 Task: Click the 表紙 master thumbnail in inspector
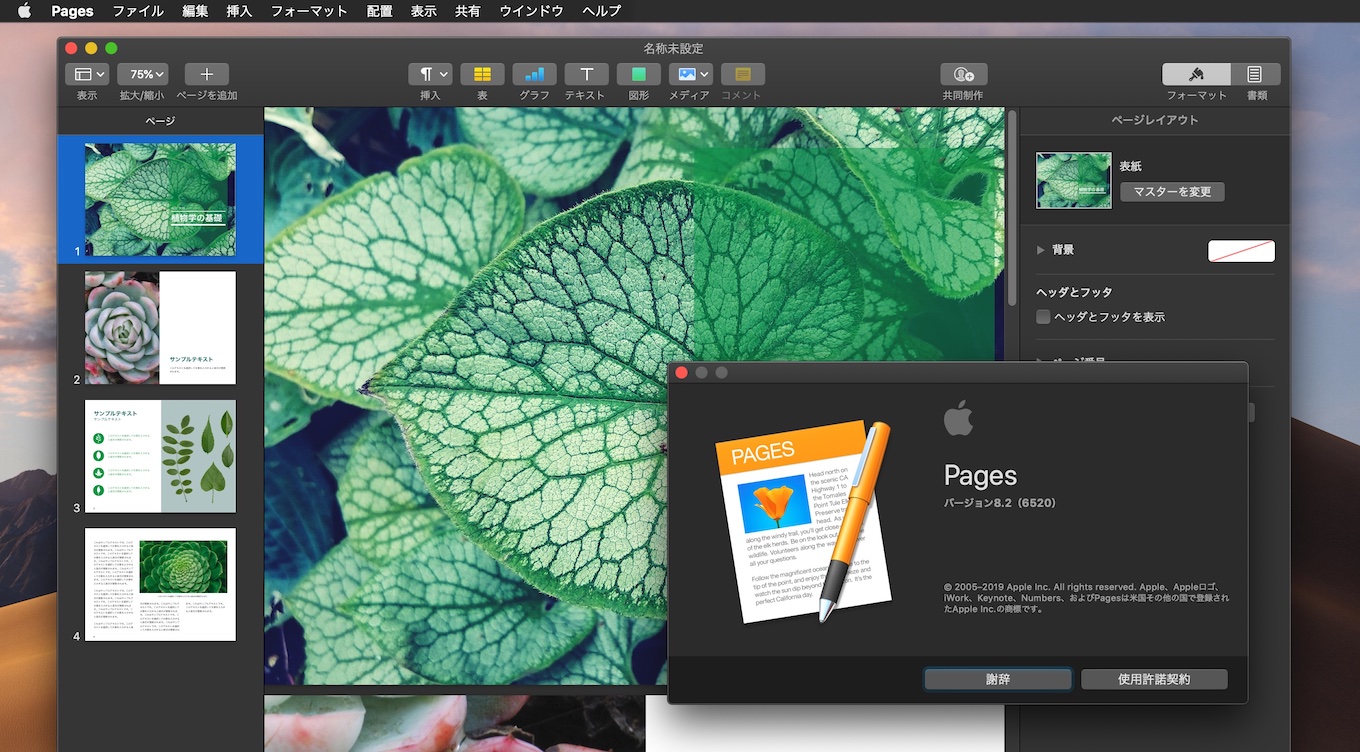point(1074,180)
